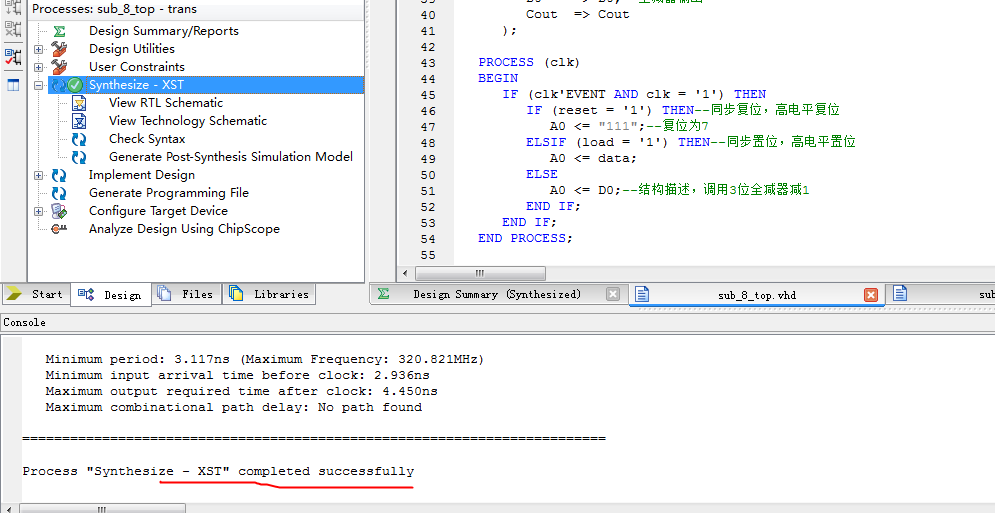Click the A0 <= "111" assignment line
The height and width of the screenshot is (513, 995).
(x=629, y=126)
